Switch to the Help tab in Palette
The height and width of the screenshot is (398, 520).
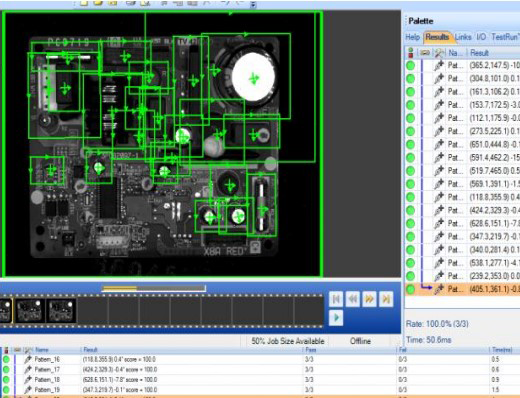coord(412,37)
